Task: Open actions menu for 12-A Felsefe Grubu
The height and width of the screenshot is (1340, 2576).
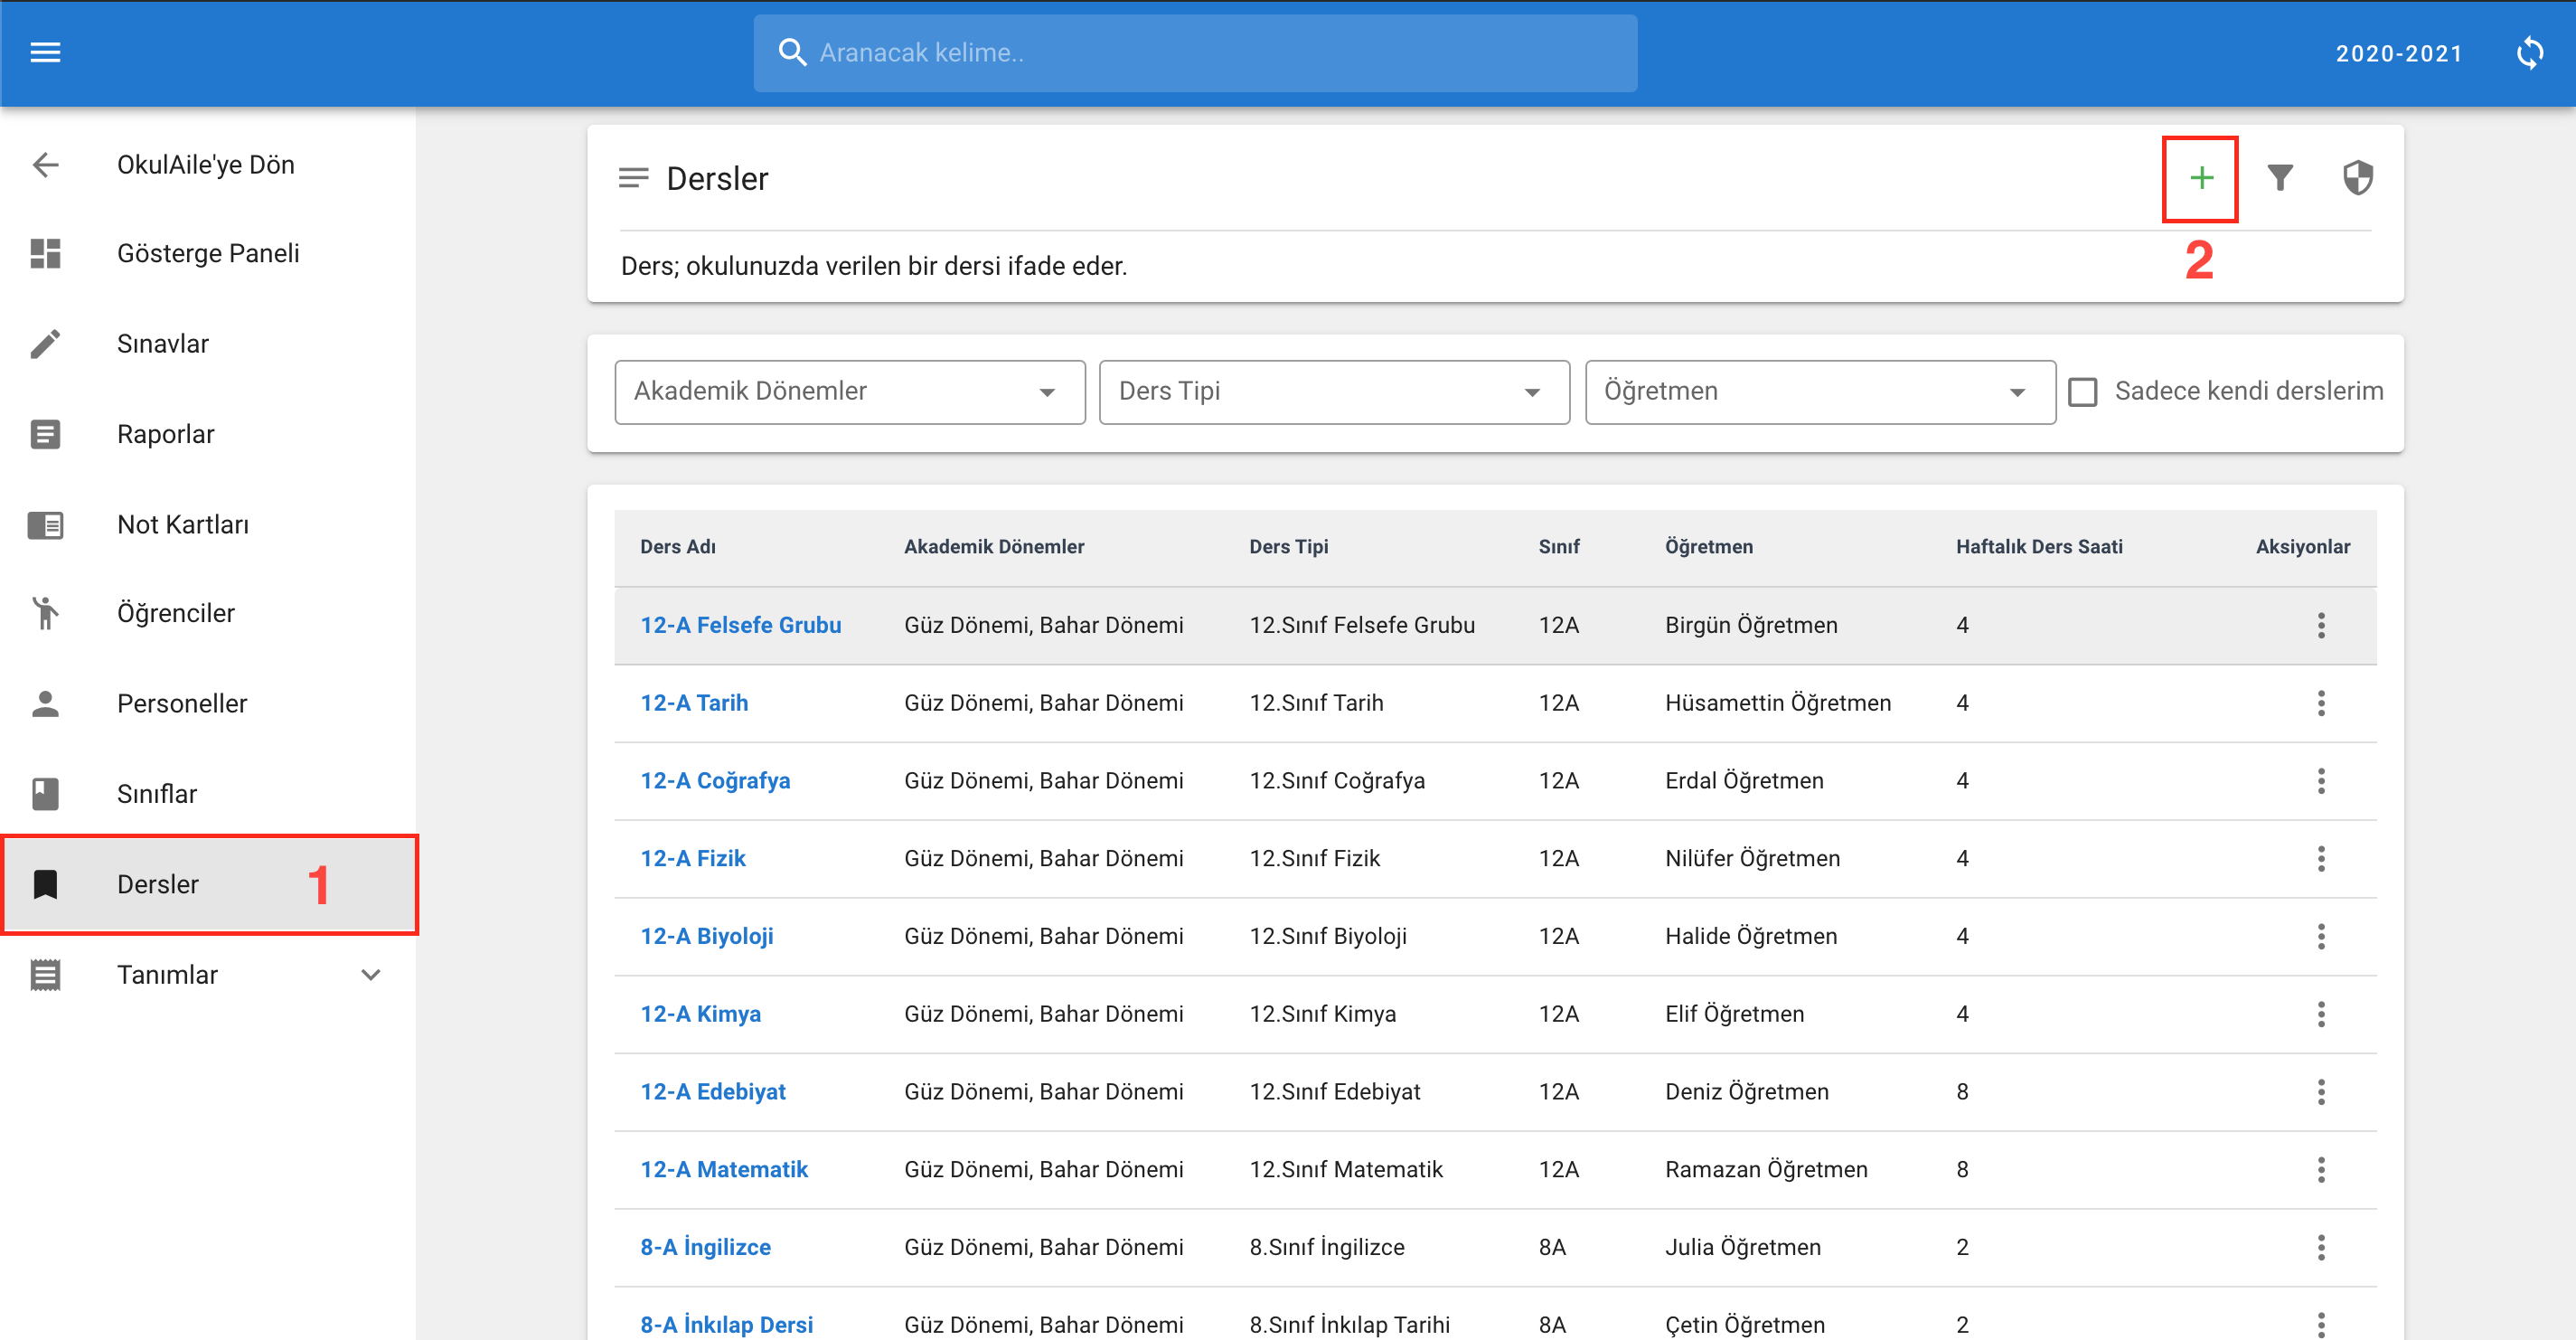Action: pyautogui.click(x=2320, y=625)
